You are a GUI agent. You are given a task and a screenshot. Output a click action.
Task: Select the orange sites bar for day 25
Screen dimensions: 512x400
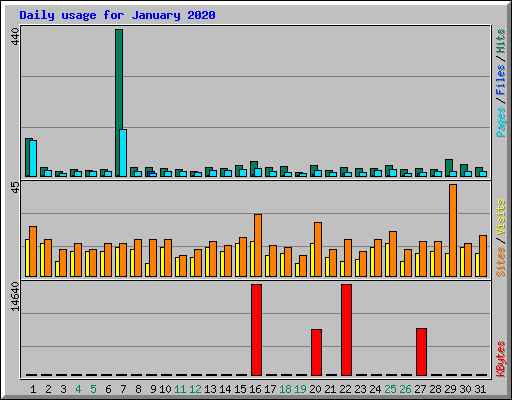click(393, 254)
